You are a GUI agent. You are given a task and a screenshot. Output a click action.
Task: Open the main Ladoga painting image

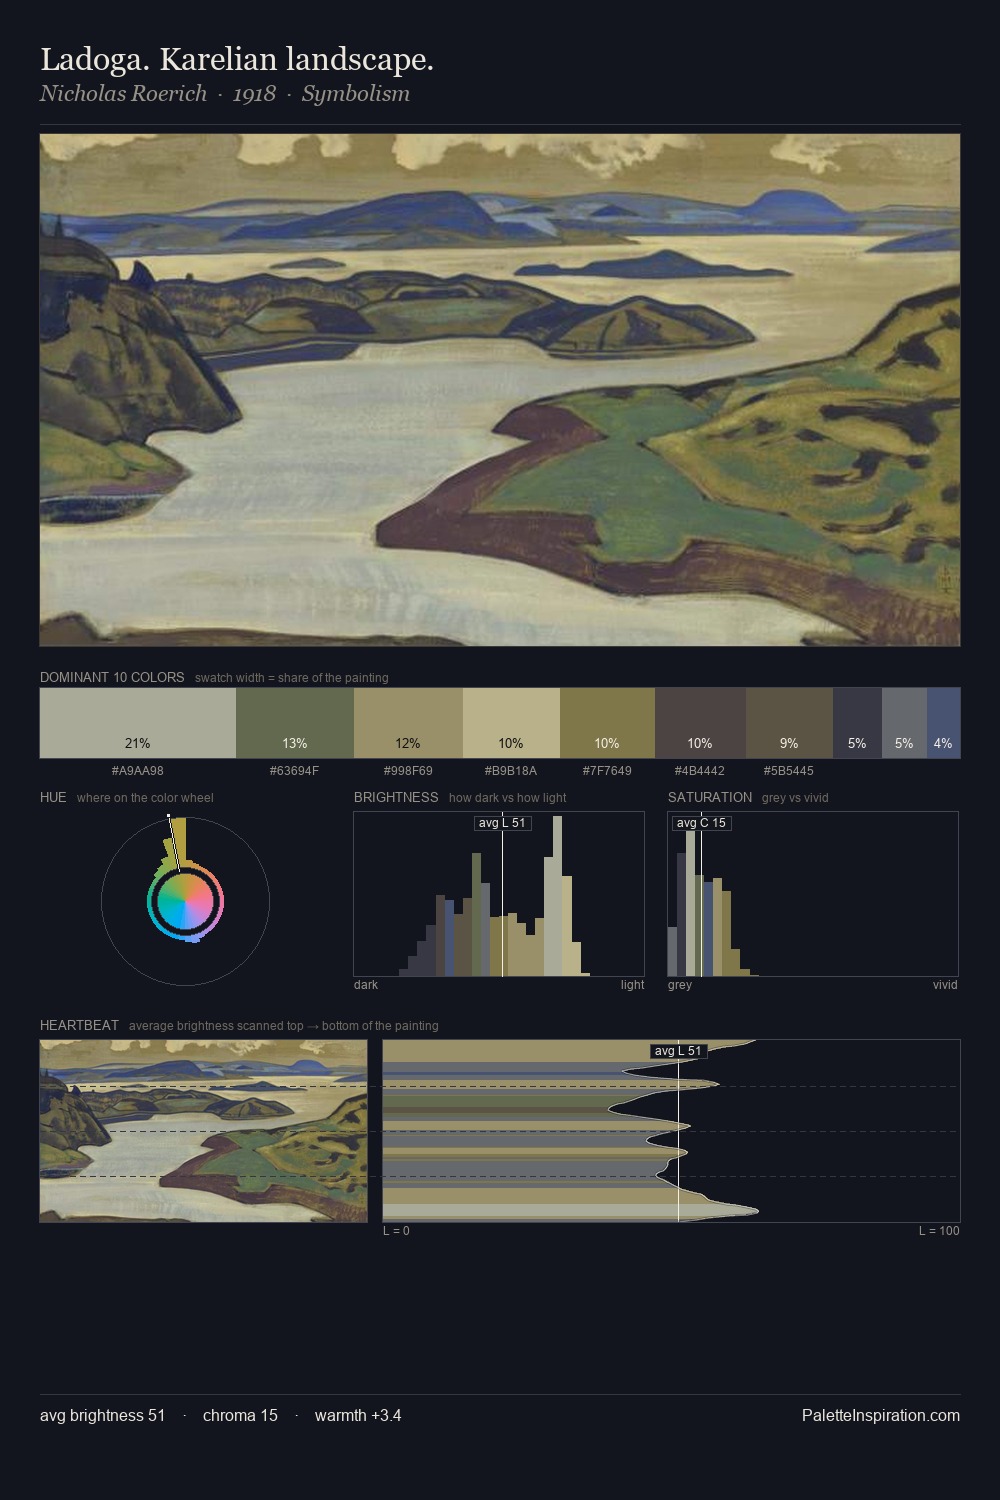(x=500, y=390)
